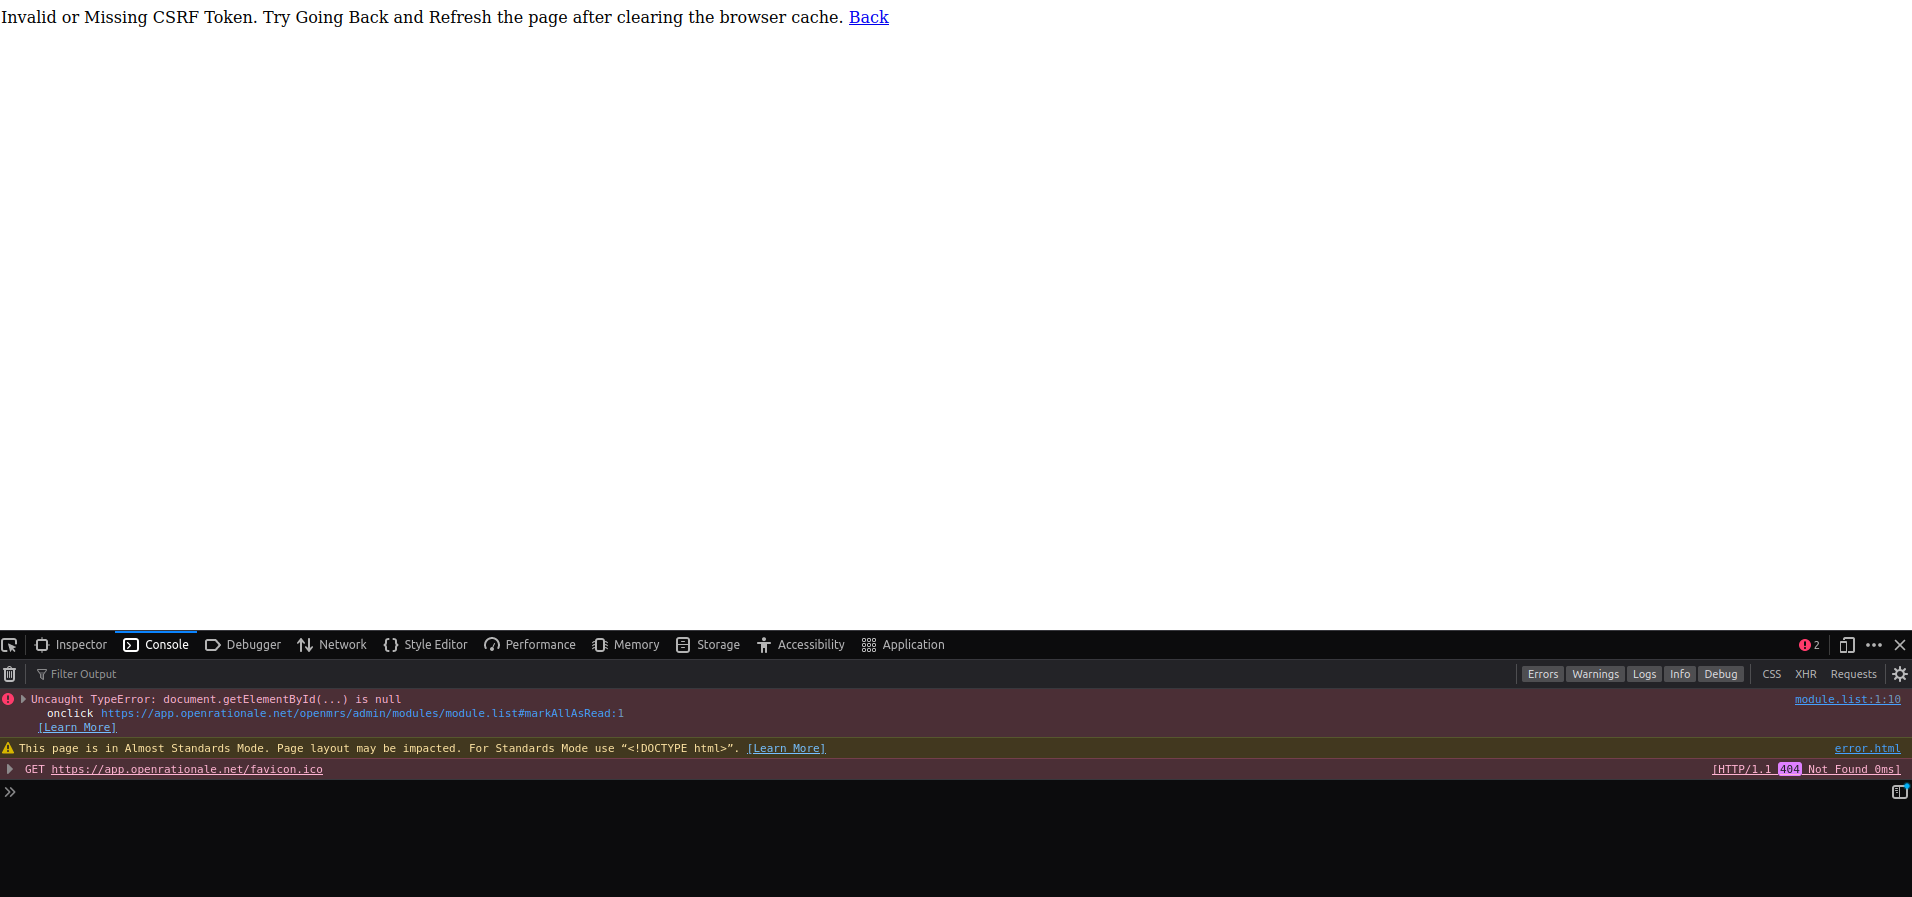The height and width of the screenshot is (897, 1912).
Task: Open the Storage tab
Action: point(708,645)
